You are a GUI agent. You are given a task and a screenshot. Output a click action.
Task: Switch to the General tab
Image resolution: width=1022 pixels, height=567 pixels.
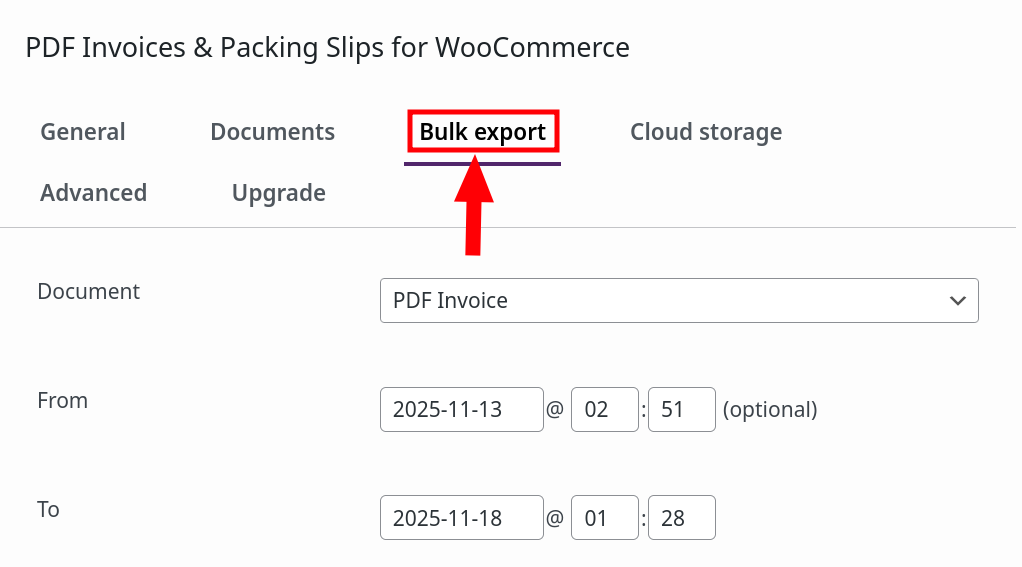(x=83, y=132)
